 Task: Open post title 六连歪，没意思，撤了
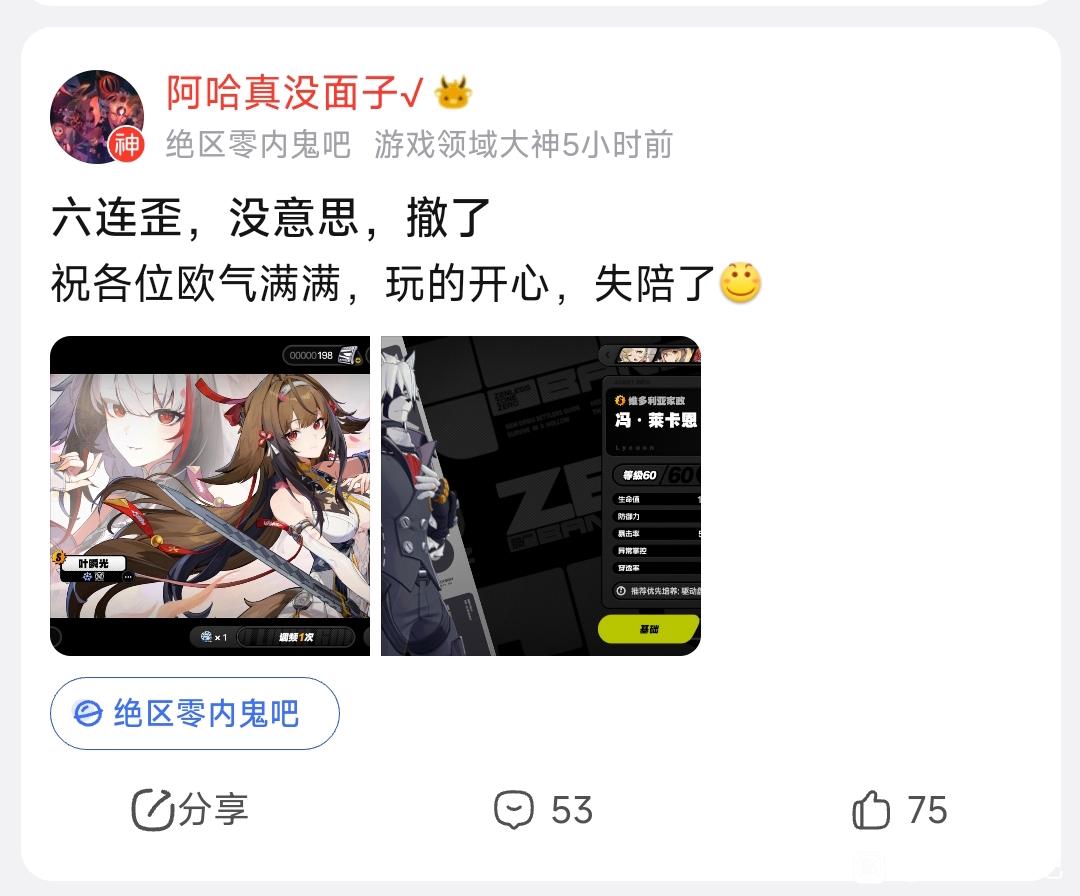271,218
